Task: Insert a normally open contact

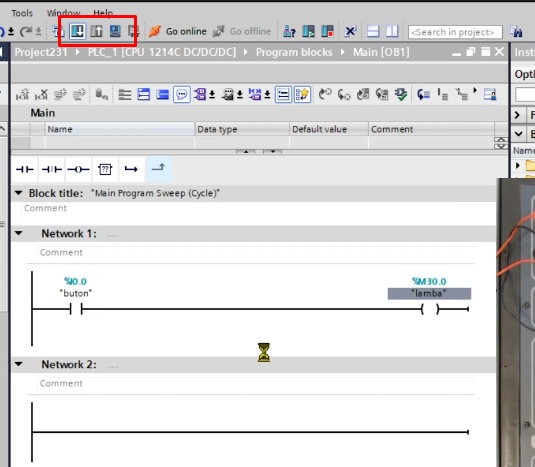Action: pyautogui.click(x=25, y=169)
